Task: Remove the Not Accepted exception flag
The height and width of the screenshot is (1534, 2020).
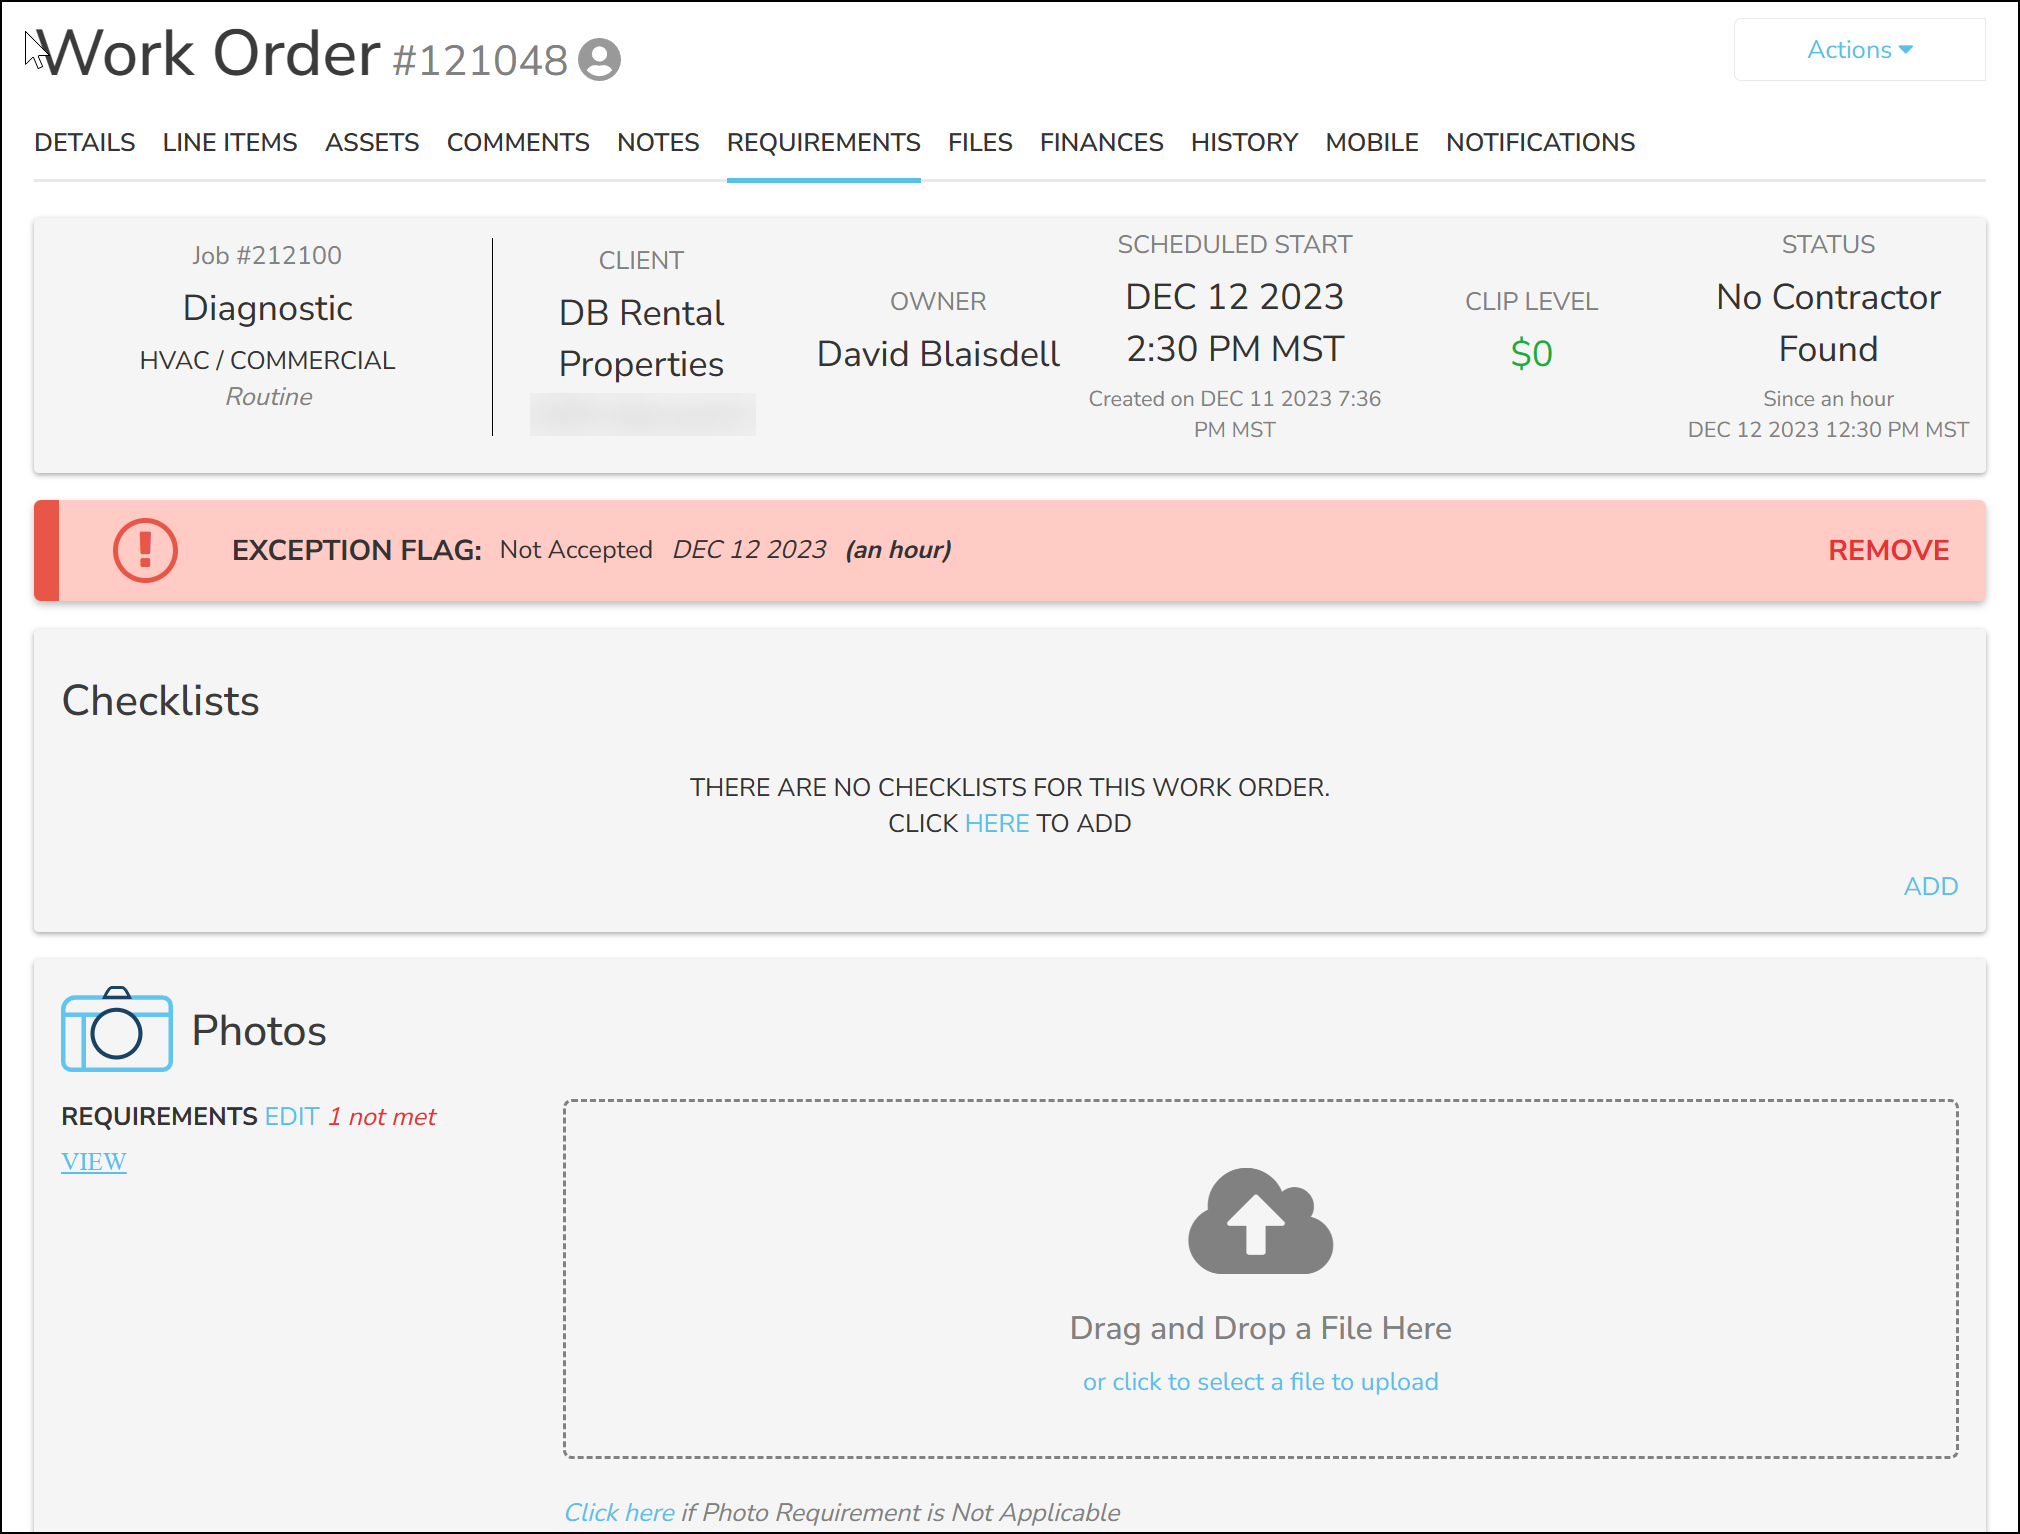Action: pyautogui.click(x=1886, y=550)
